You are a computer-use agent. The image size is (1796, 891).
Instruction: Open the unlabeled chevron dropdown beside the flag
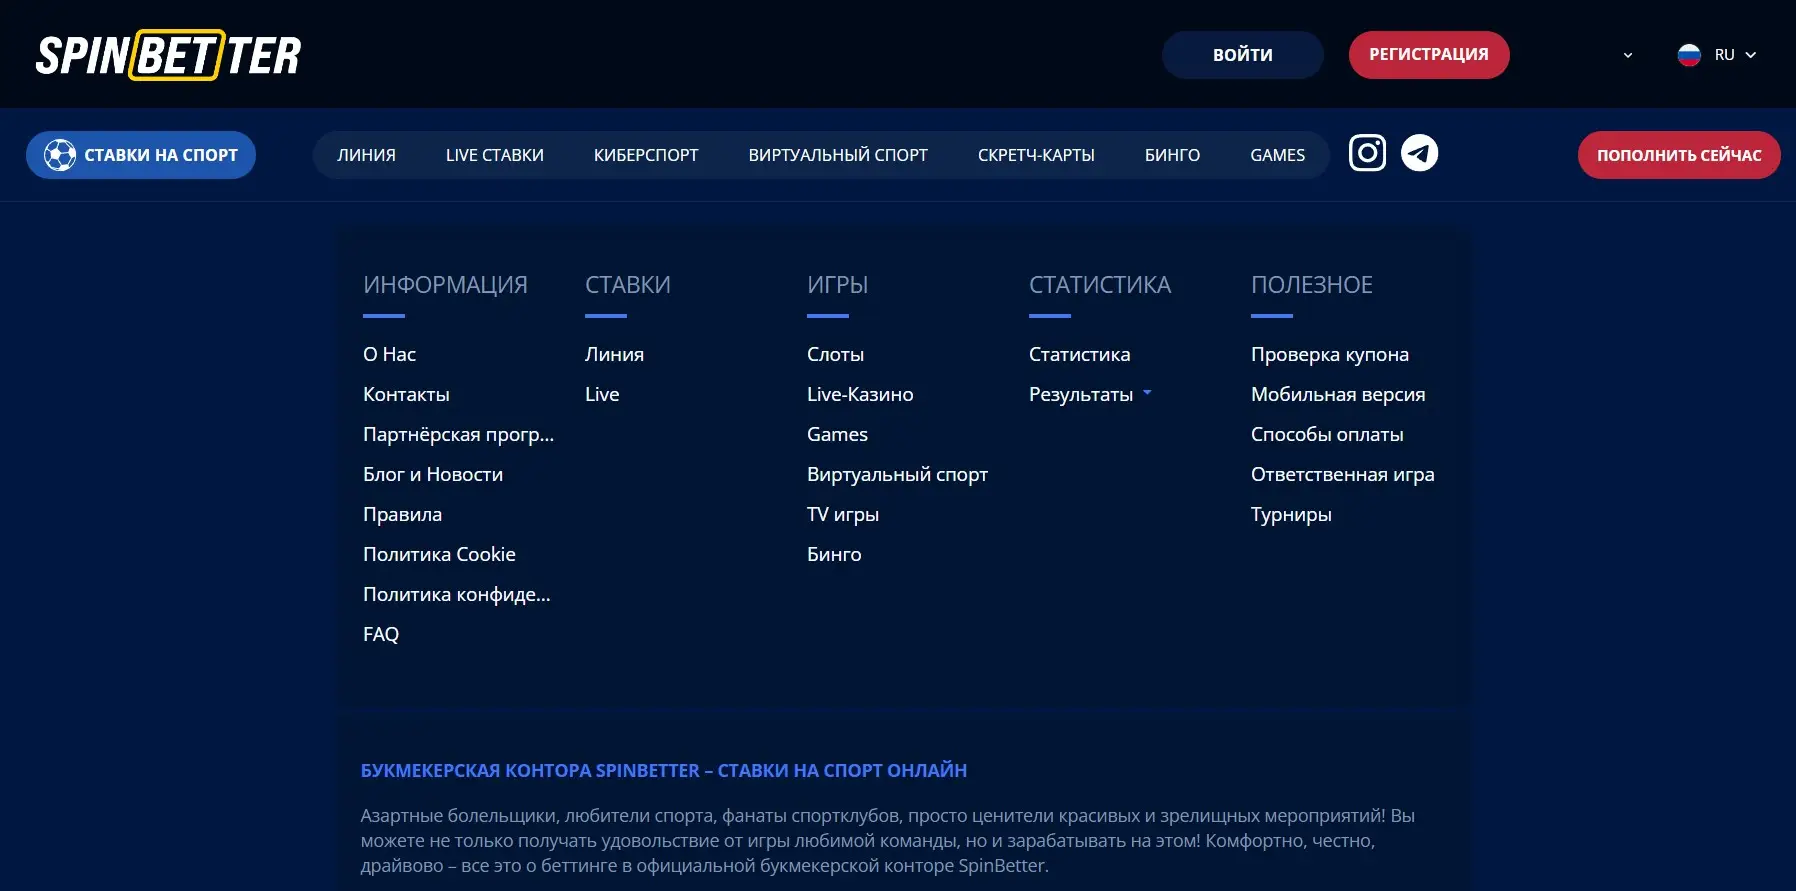pos(1628,55)
